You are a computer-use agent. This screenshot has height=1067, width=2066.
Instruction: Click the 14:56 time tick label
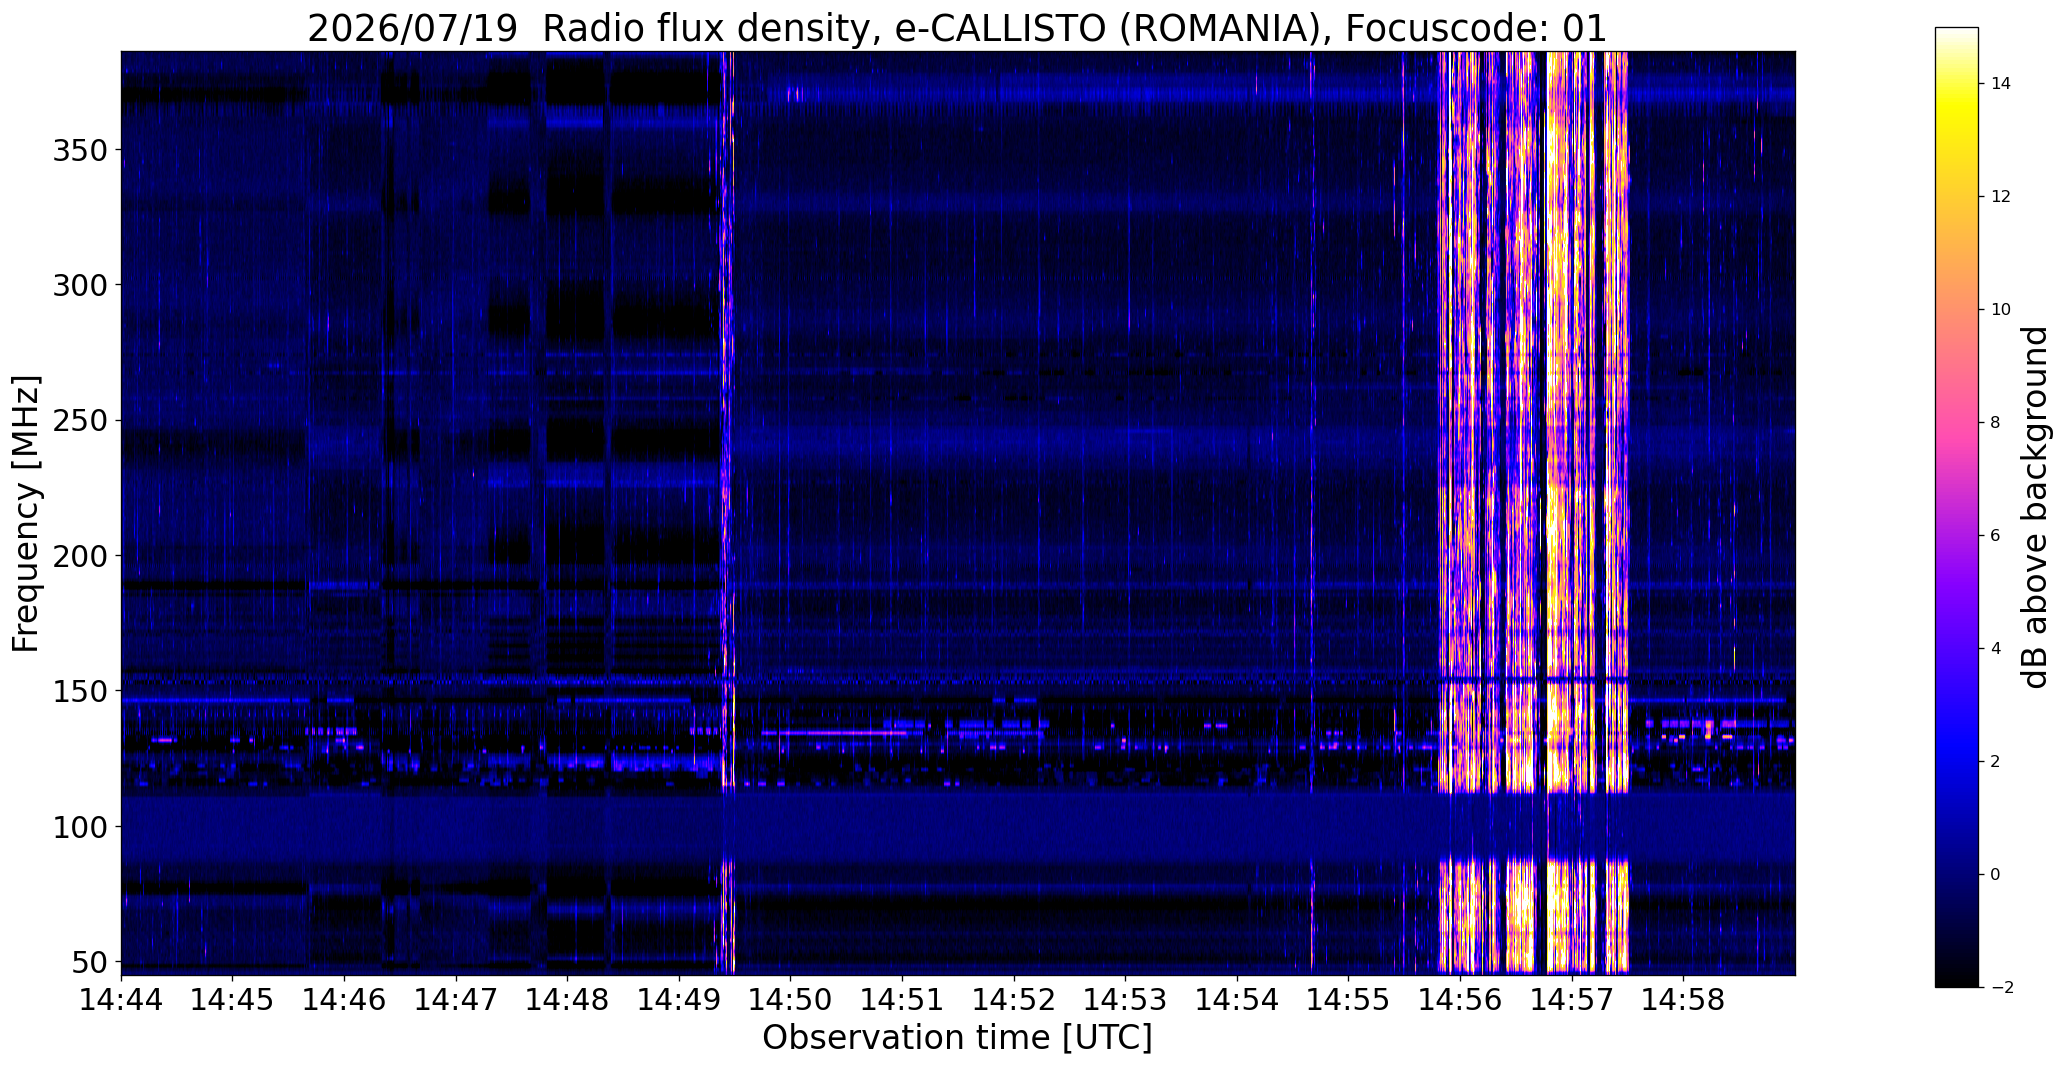click(1461, 1000)
